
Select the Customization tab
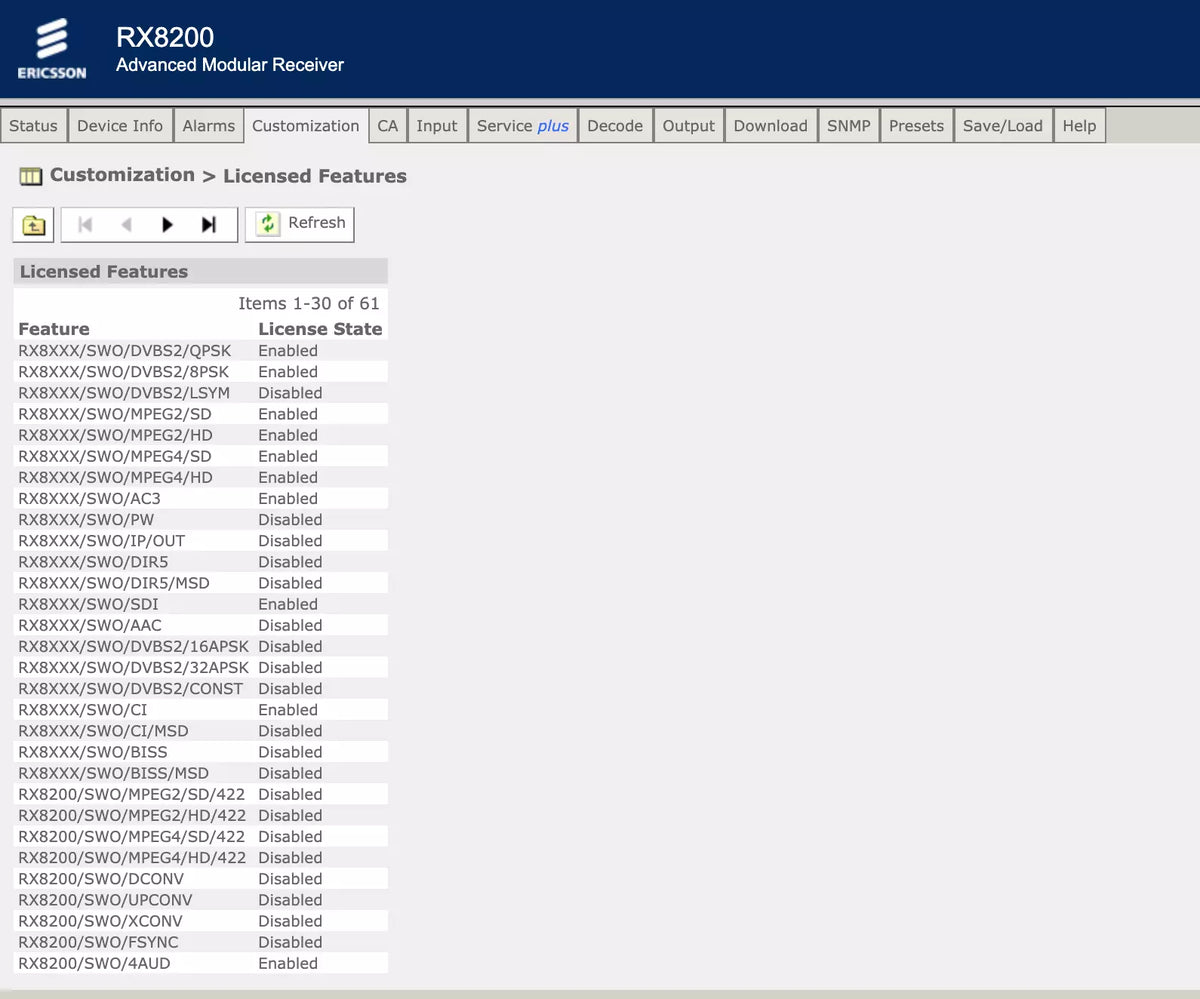coord(305,126)
